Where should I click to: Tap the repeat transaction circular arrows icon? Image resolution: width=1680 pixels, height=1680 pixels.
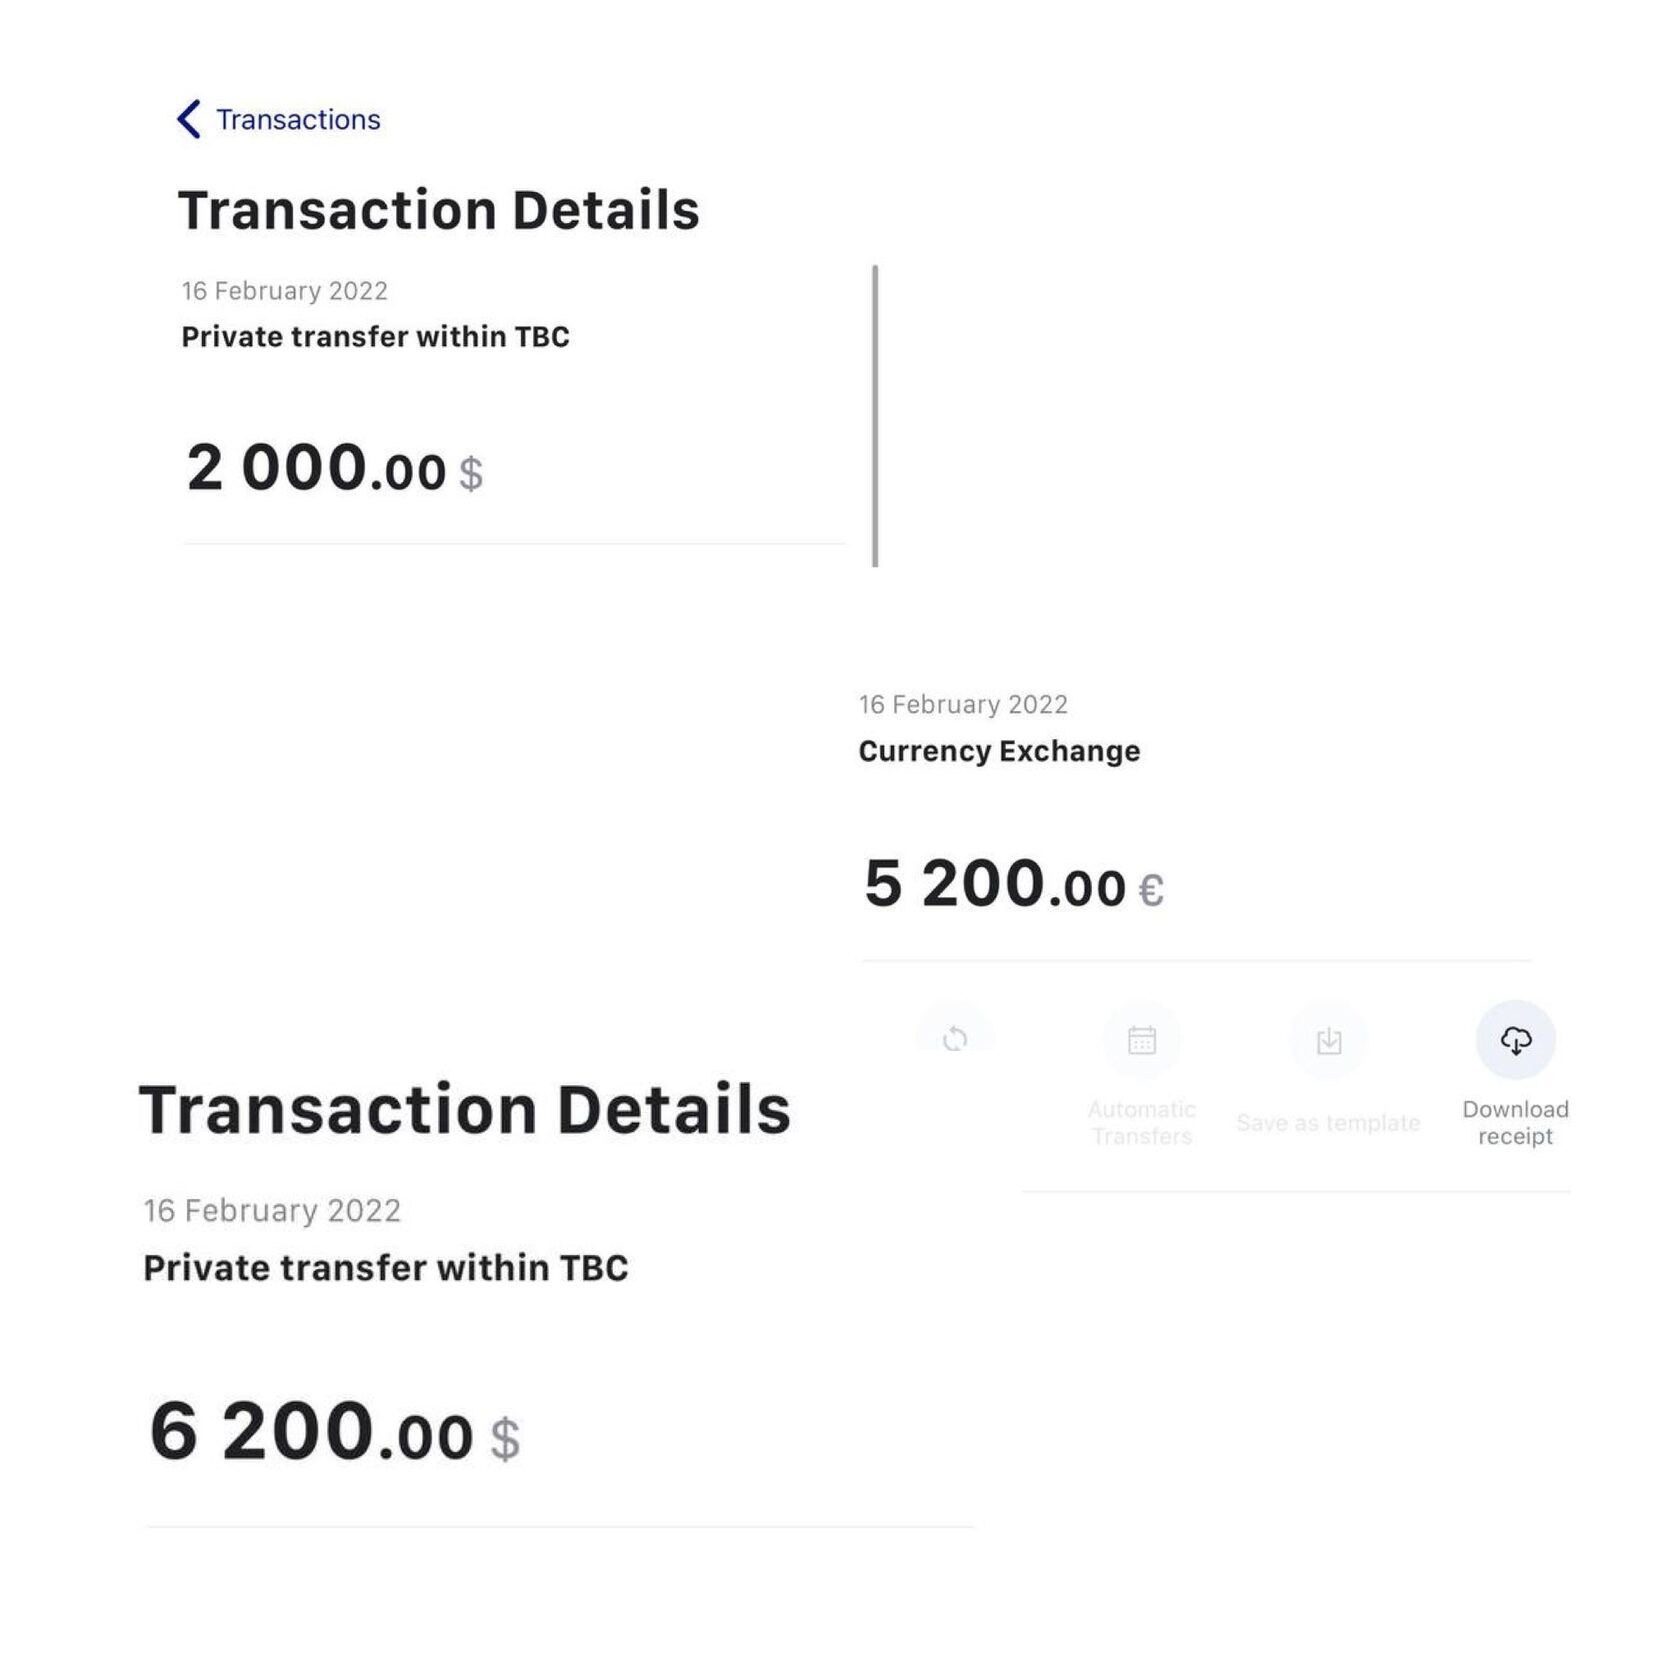(x=955, y=1040)
